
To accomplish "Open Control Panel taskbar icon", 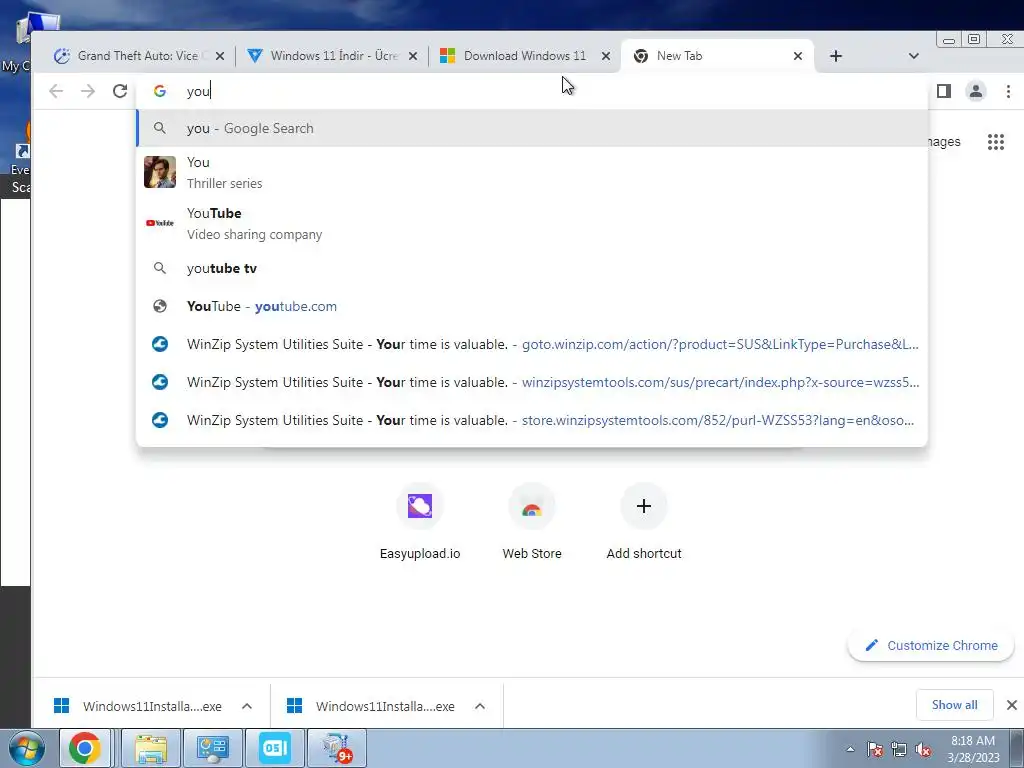I will click(212, 748).
